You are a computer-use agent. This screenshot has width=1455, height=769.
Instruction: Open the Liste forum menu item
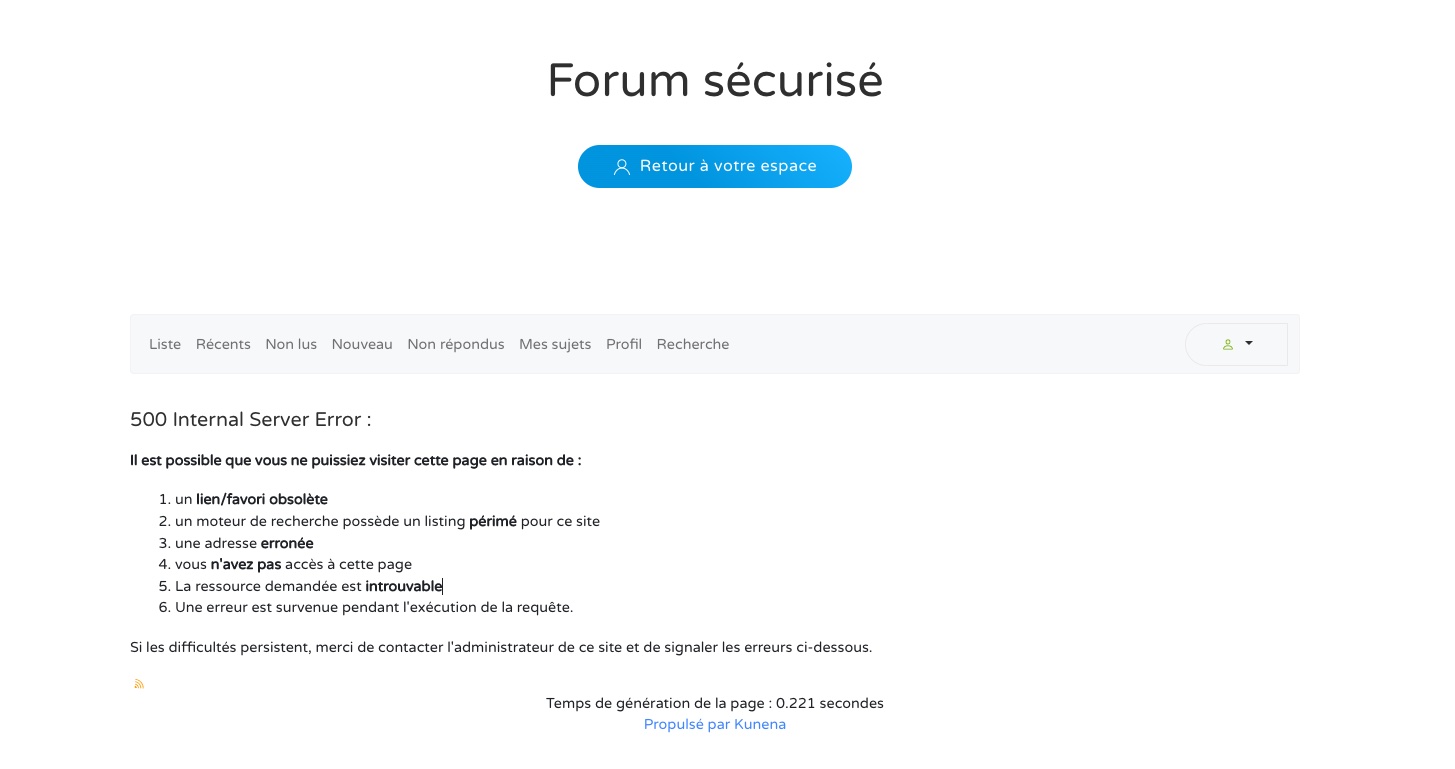[x=165, y=344]
